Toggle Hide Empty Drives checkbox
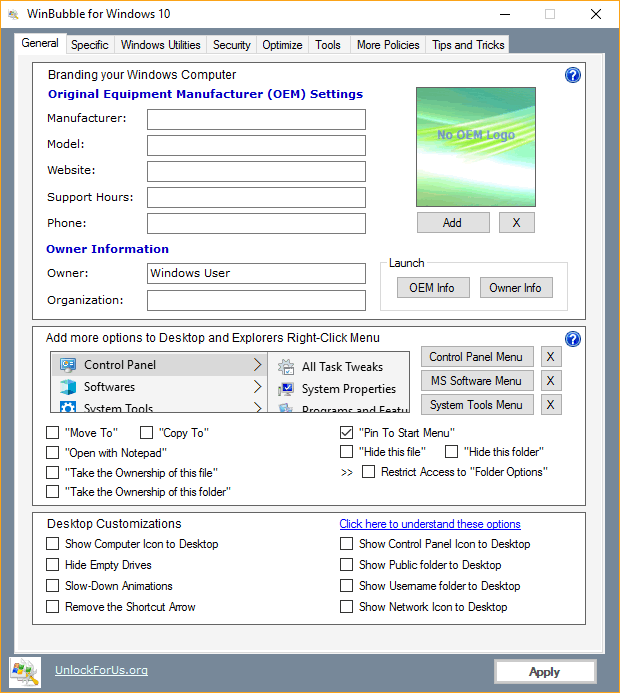Image resolution: width=620 pixels, height=693 pixels. point(53,564)
